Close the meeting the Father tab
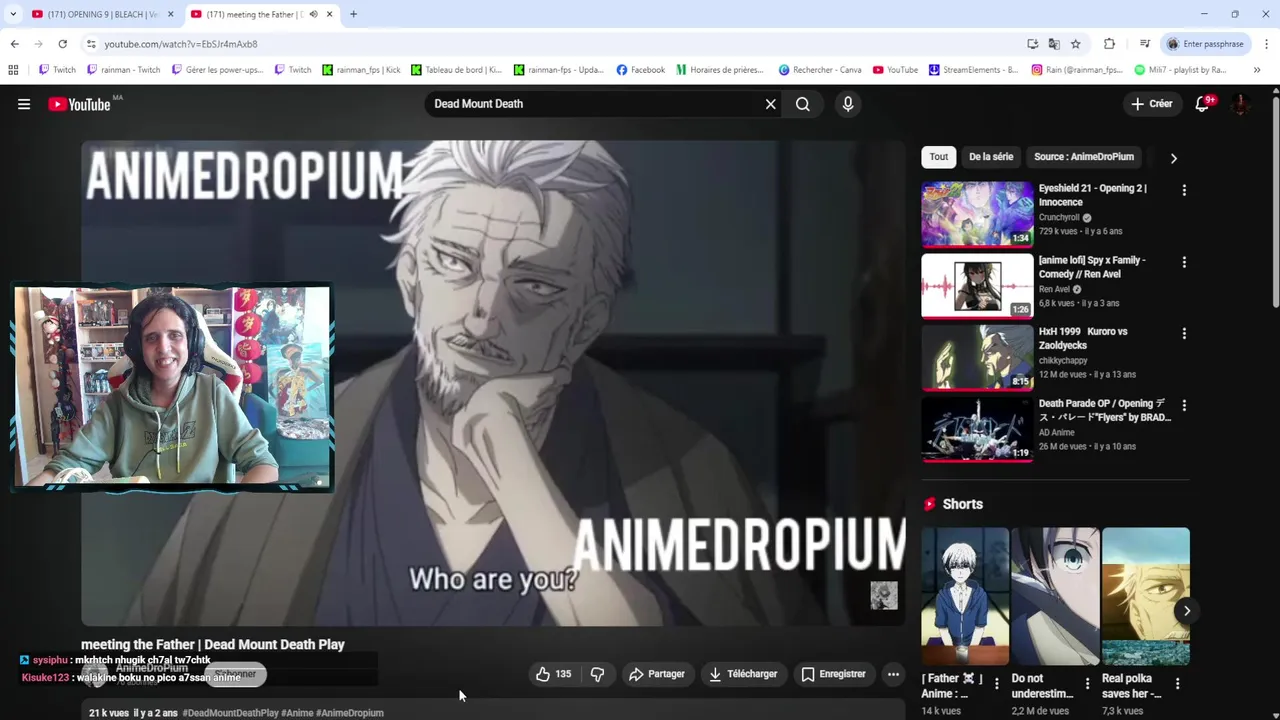 tap(329, 14)
